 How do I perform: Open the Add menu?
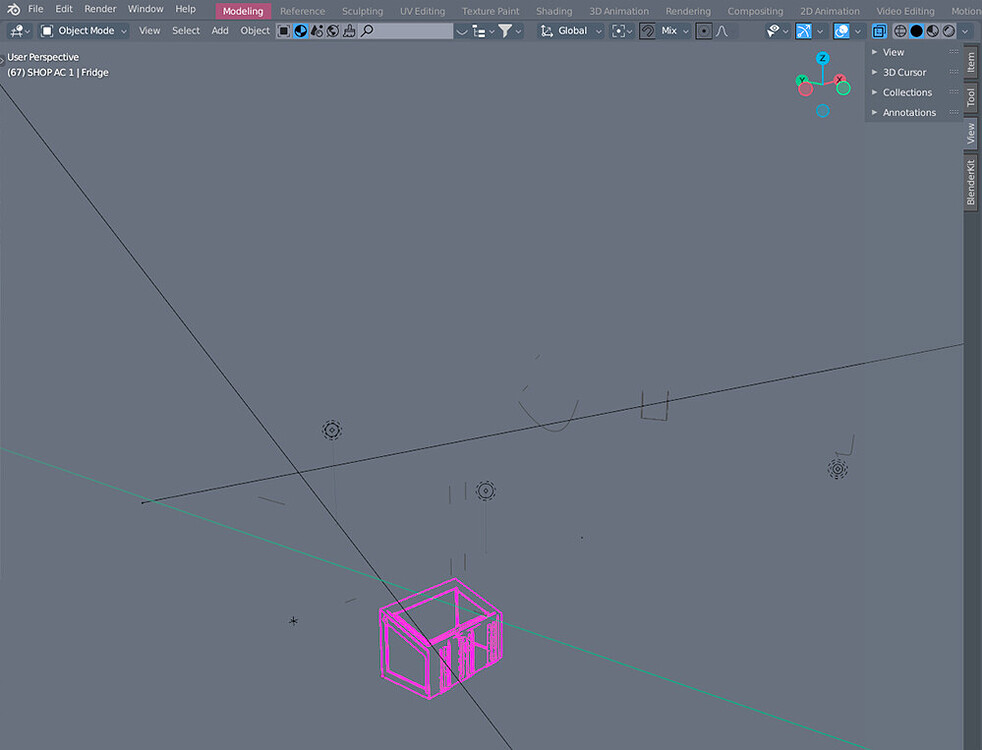pyautogui.click(x=220, y=31)
